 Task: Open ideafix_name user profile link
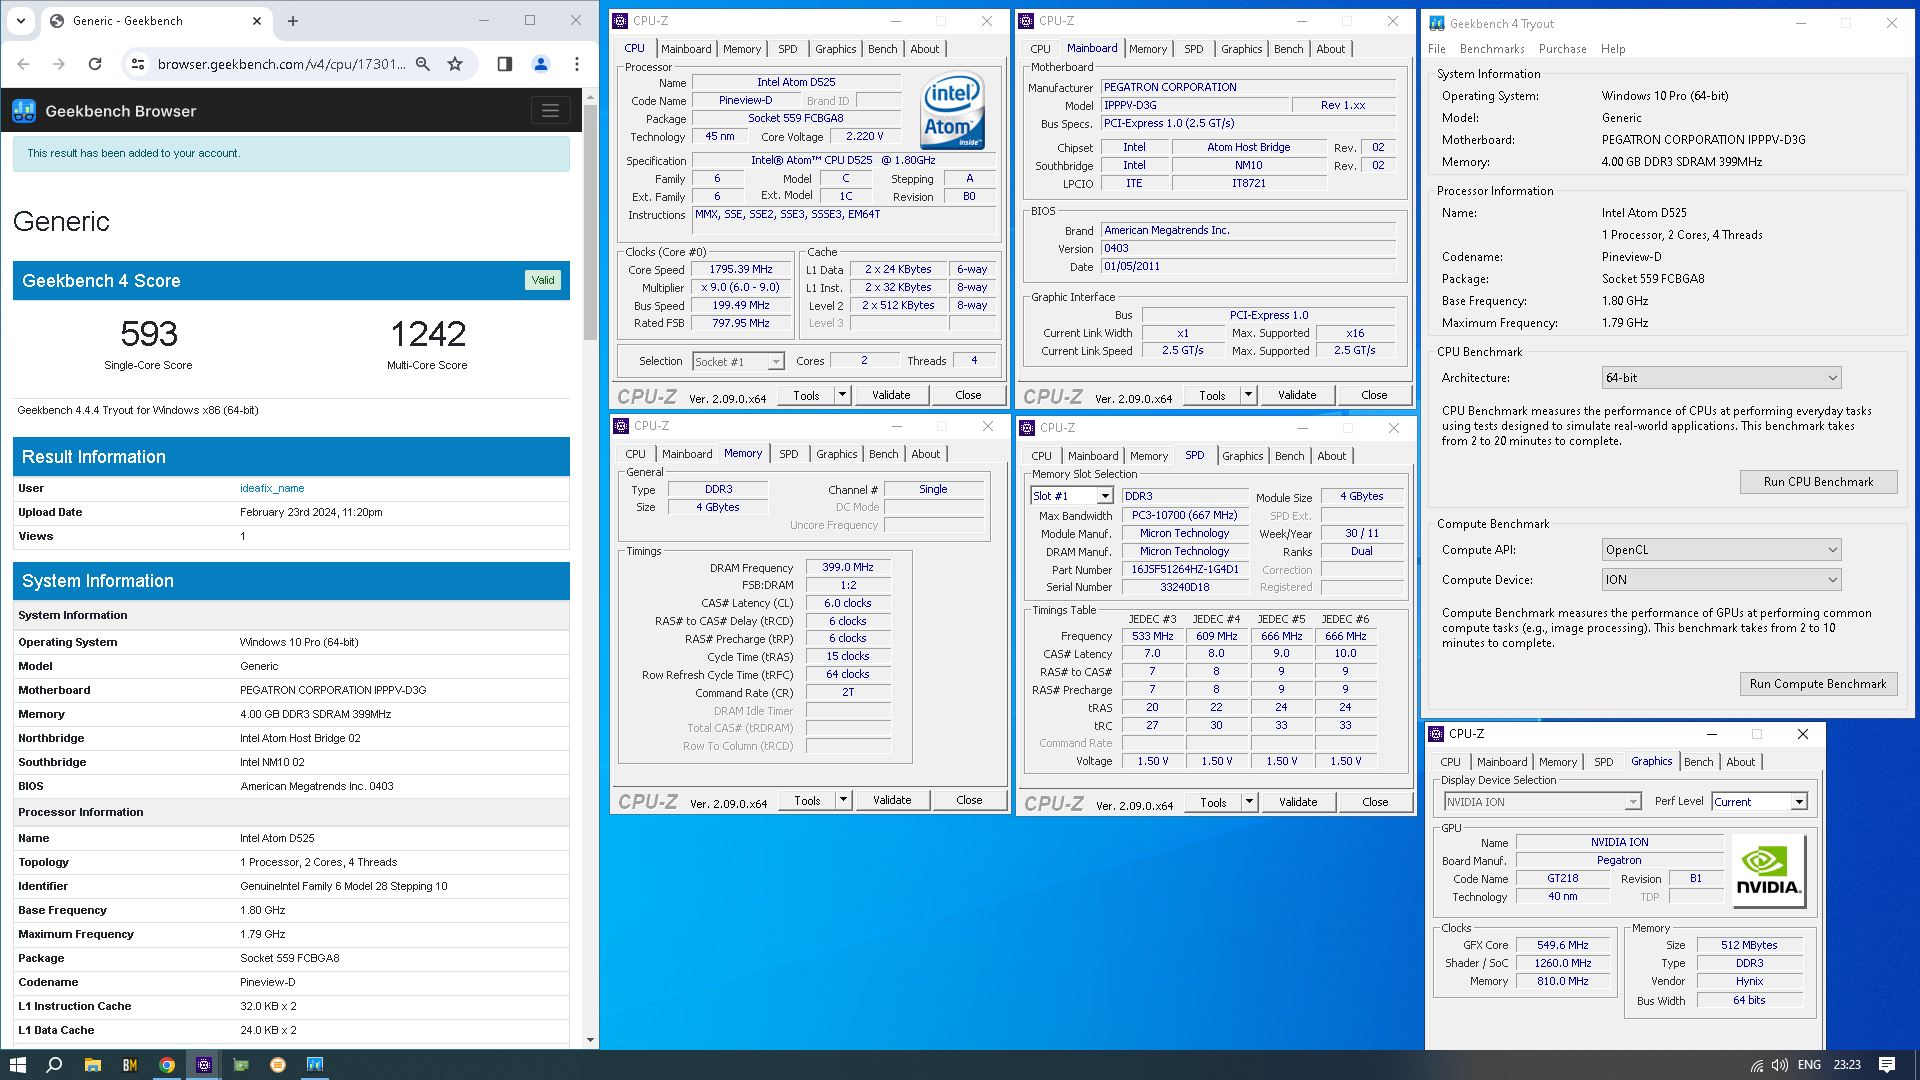pos(272,489)
